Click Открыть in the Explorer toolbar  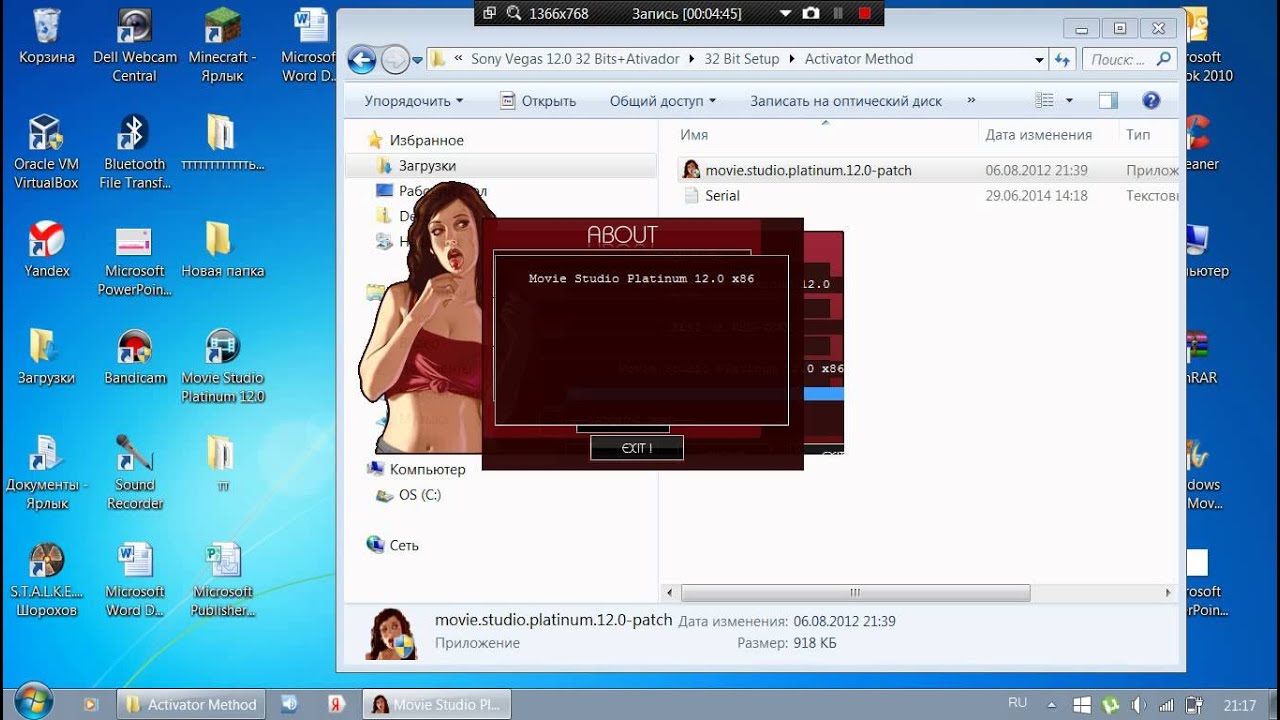(538, 101)
